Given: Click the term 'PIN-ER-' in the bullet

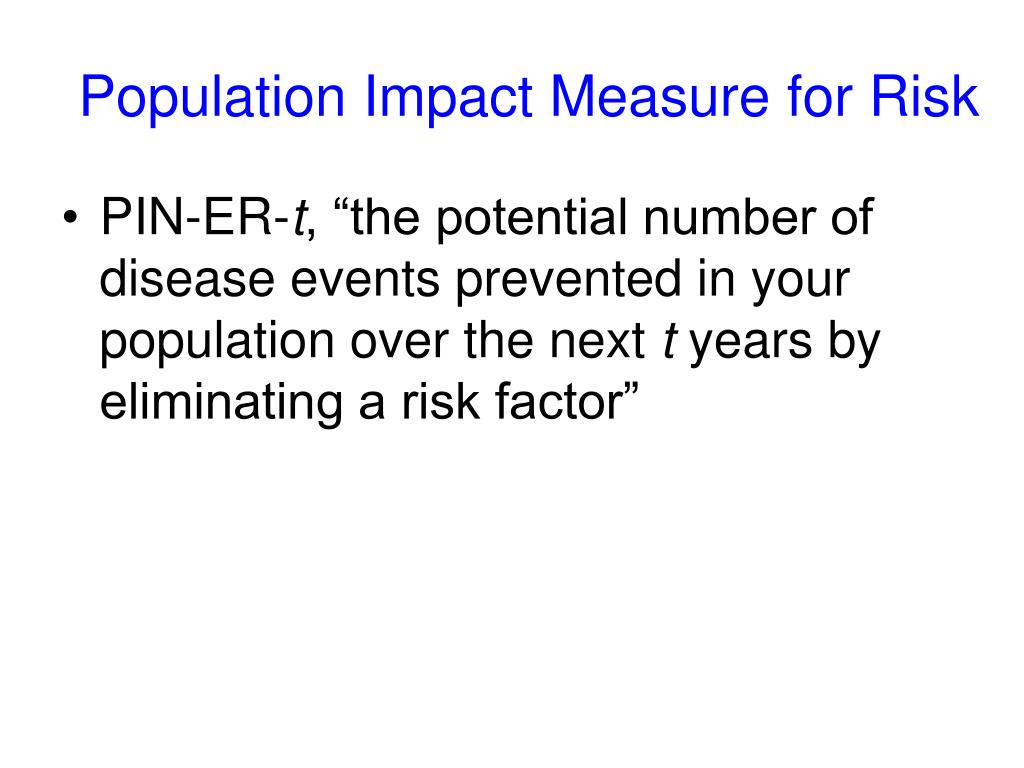Looking at the screenshot, I should tap(195, 217).
